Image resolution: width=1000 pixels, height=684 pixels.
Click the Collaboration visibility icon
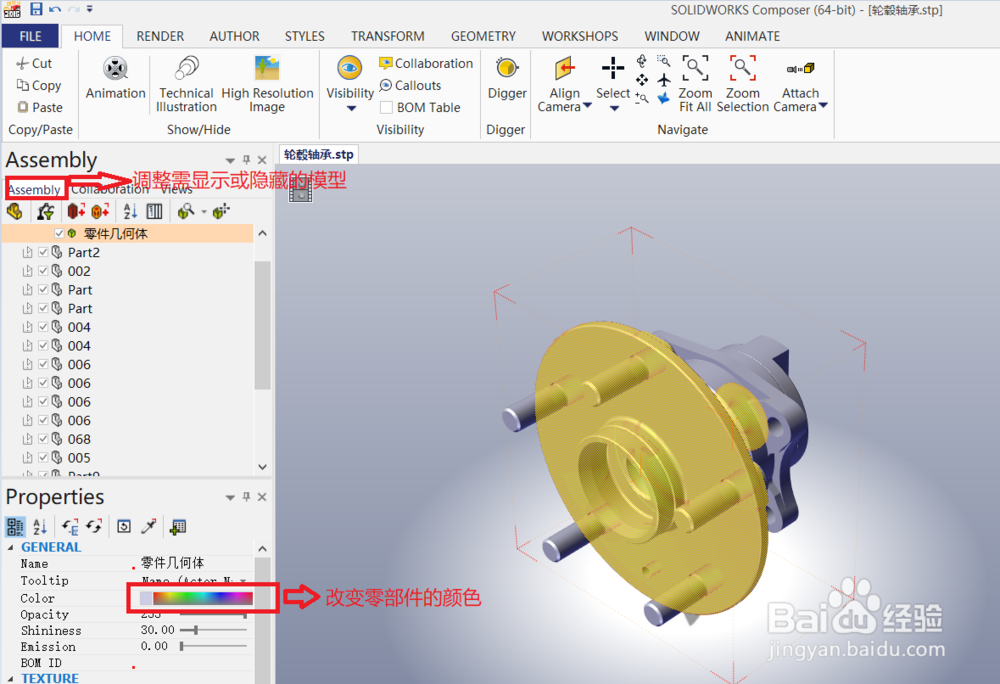pyautogui.click(x=385, y=63)
